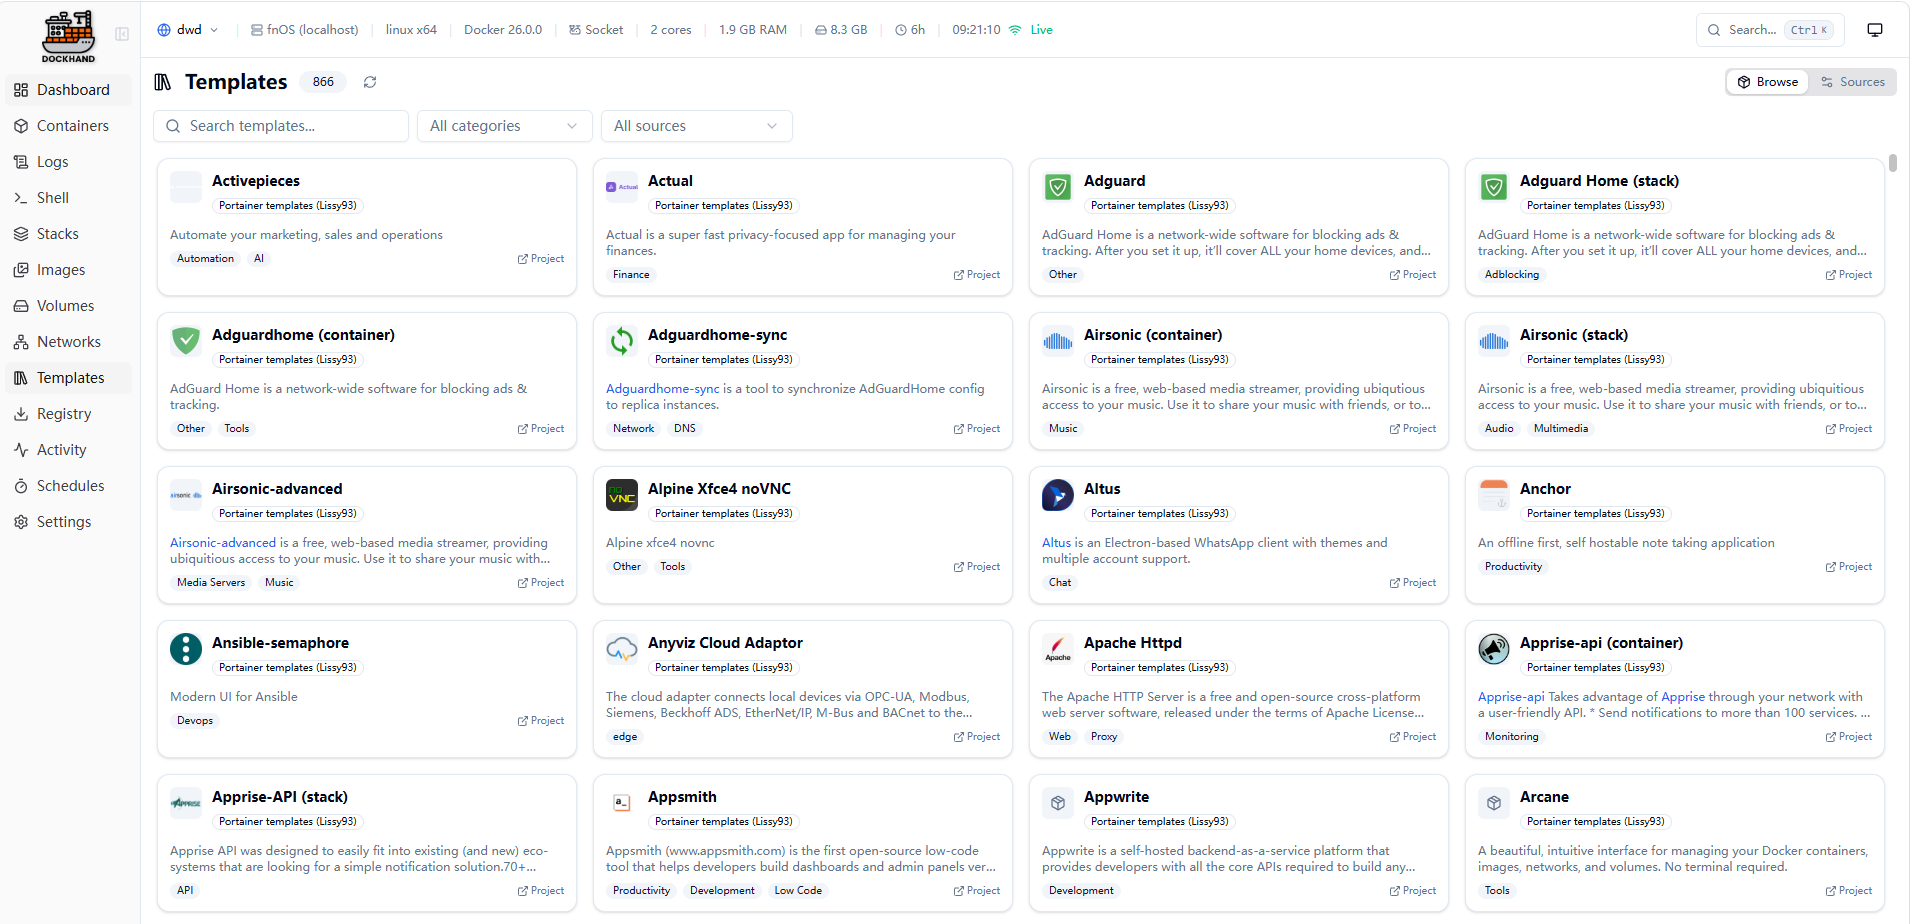The height and width of the screenshot is (924, 1912).
Task: Collapse the sidebar panel
Action: coord(122,34)
